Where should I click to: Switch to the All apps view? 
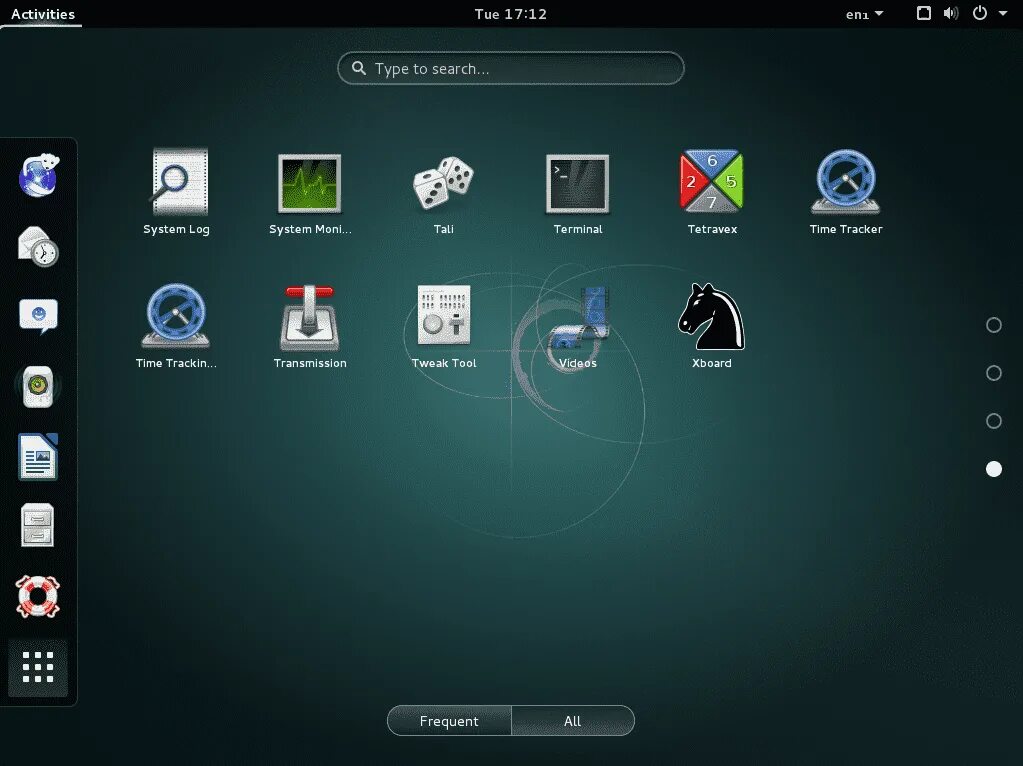click(x=572, y=721)
